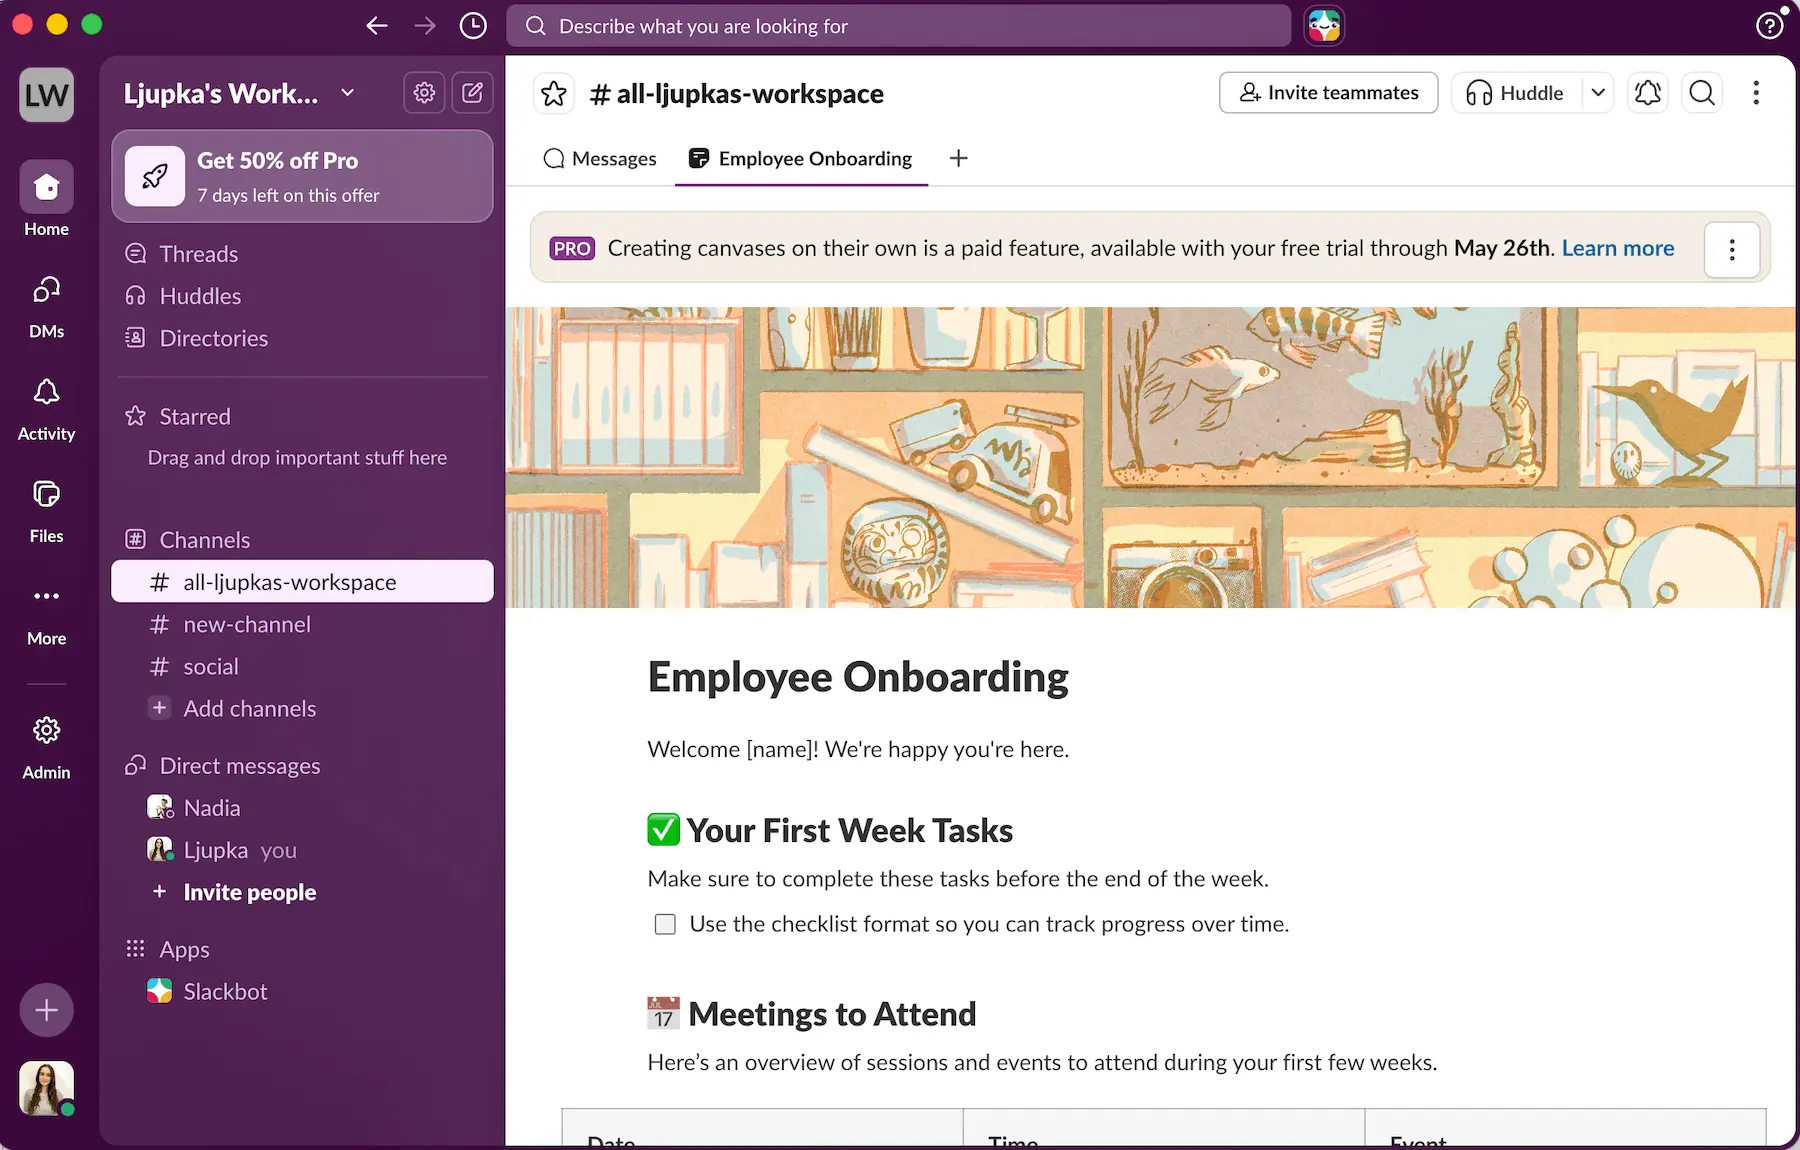Viewport: 1800px width, 1150px height.
Task: Expand the Ljupka's Workspace name menu
Action: [239, 93]
